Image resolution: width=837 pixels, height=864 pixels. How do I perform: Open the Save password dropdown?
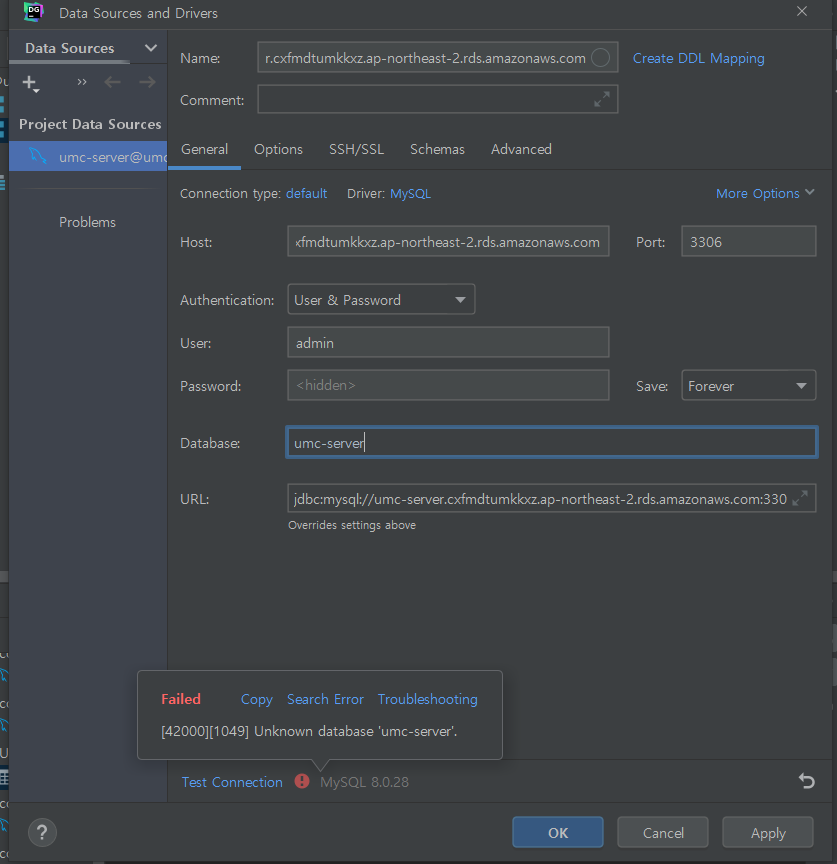[x=748, y=386]
